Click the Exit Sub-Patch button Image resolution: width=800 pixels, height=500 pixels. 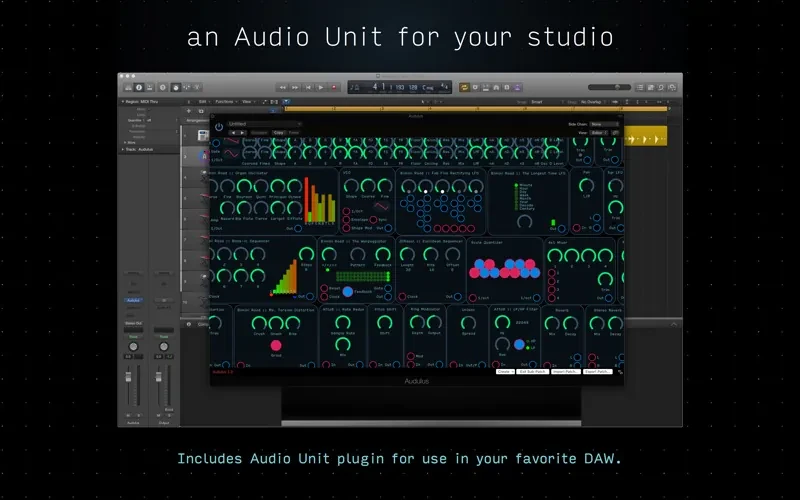(x=532, y=371)
